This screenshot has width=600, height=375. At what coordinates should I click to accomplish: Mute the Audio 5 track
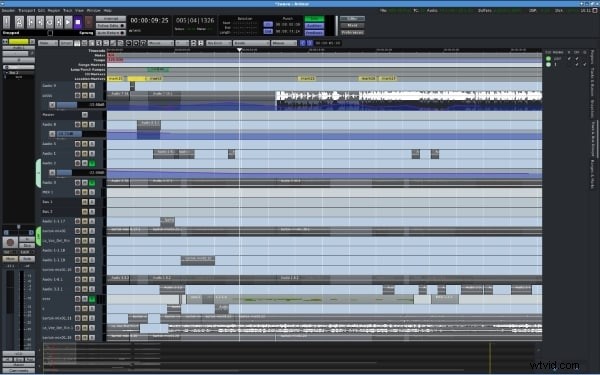(85, 144)
